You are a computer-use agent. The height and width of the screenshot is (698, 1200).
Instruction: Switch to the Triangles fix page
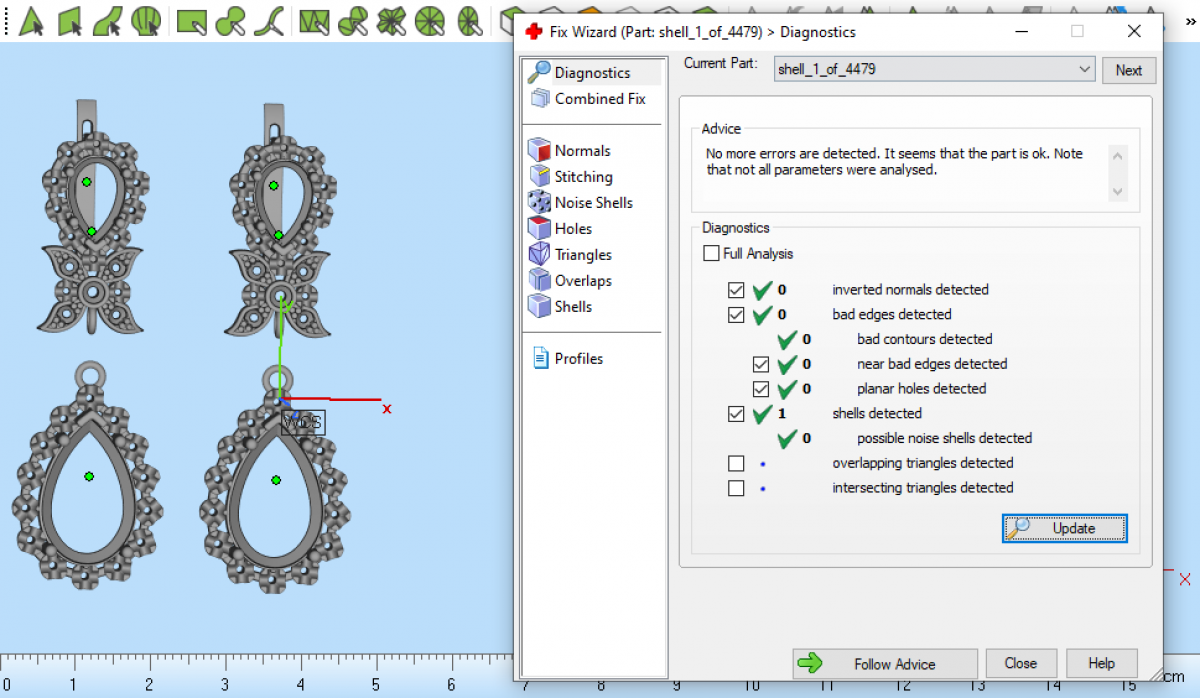point(583,255)
